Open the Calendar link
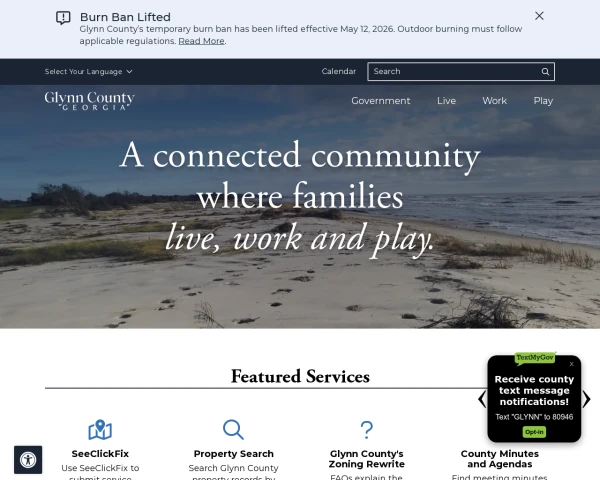The width and height of the screenshot is (600, 480). tap(339, 71)
